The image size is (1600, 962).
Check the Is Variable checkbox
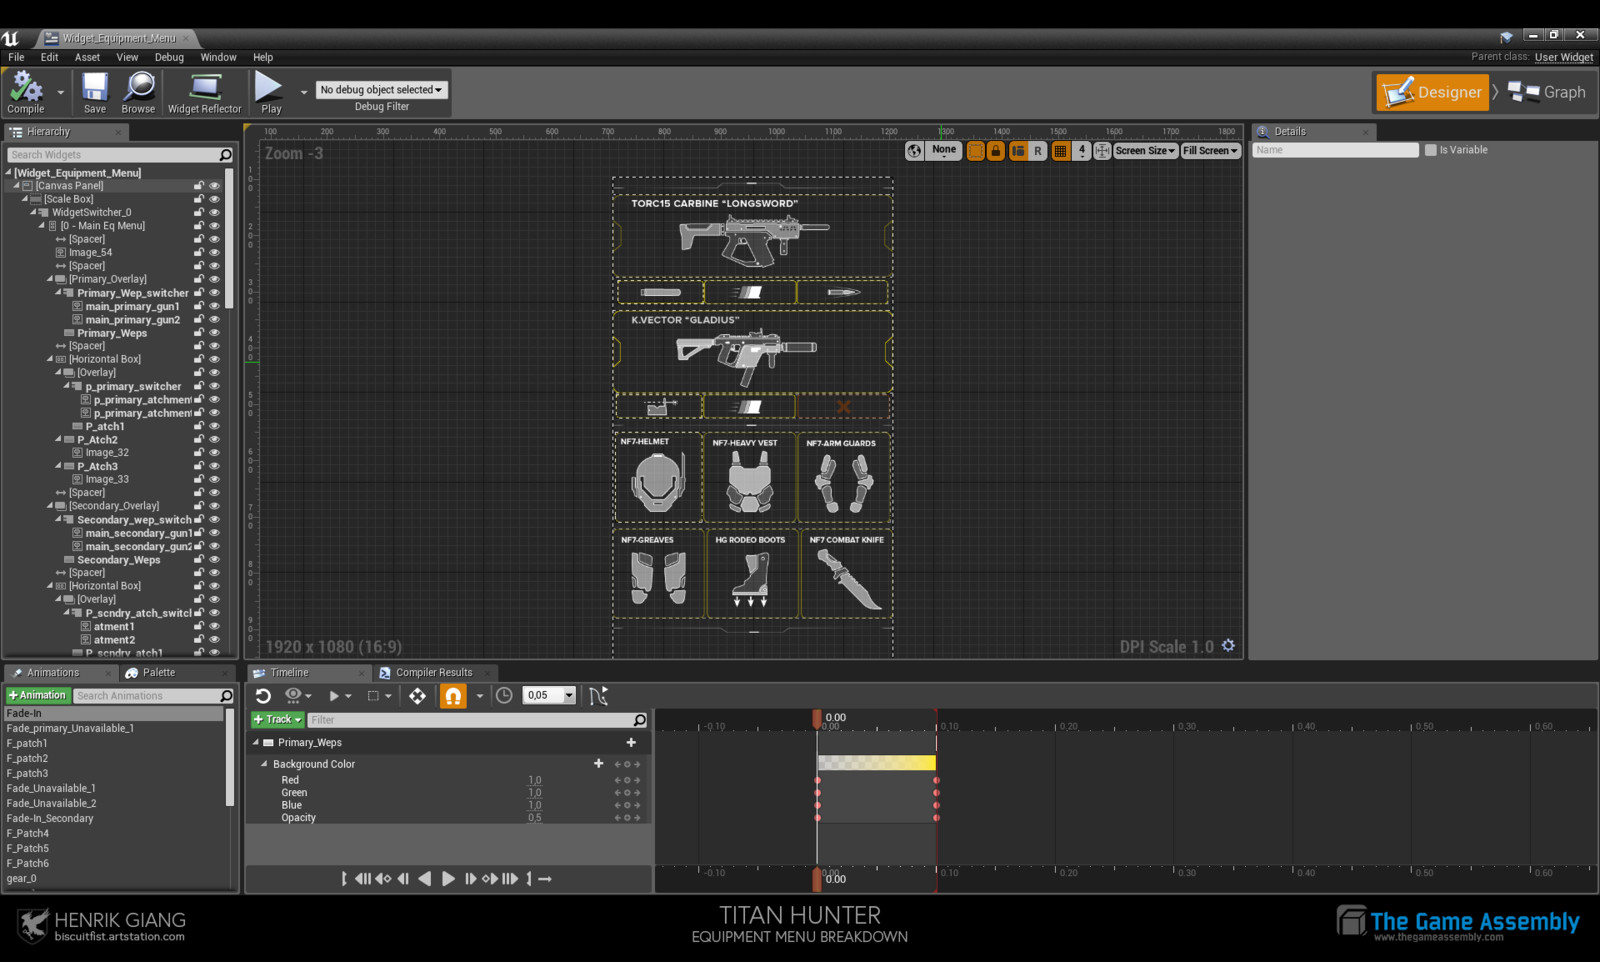click(x=1430, y=150)
